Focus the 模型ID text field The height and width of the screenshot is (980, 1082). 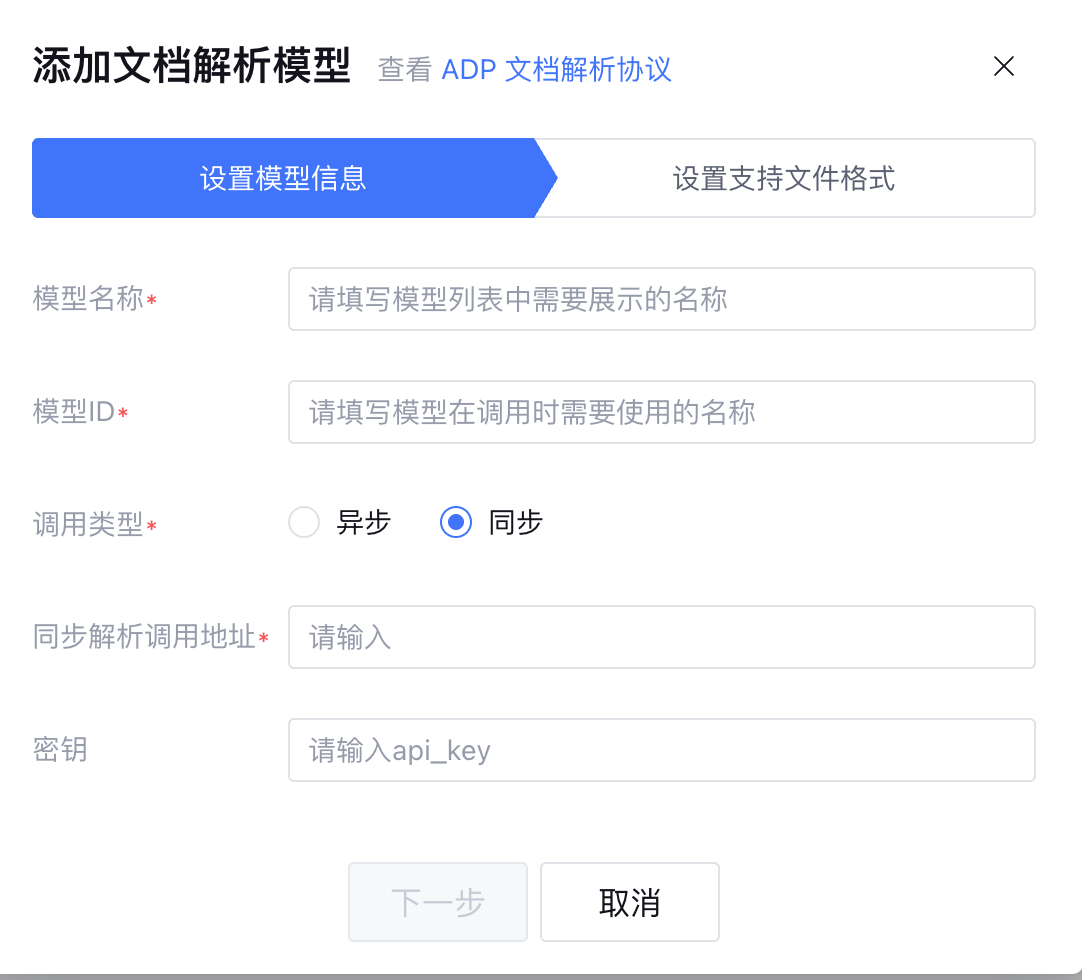[661, 412]
